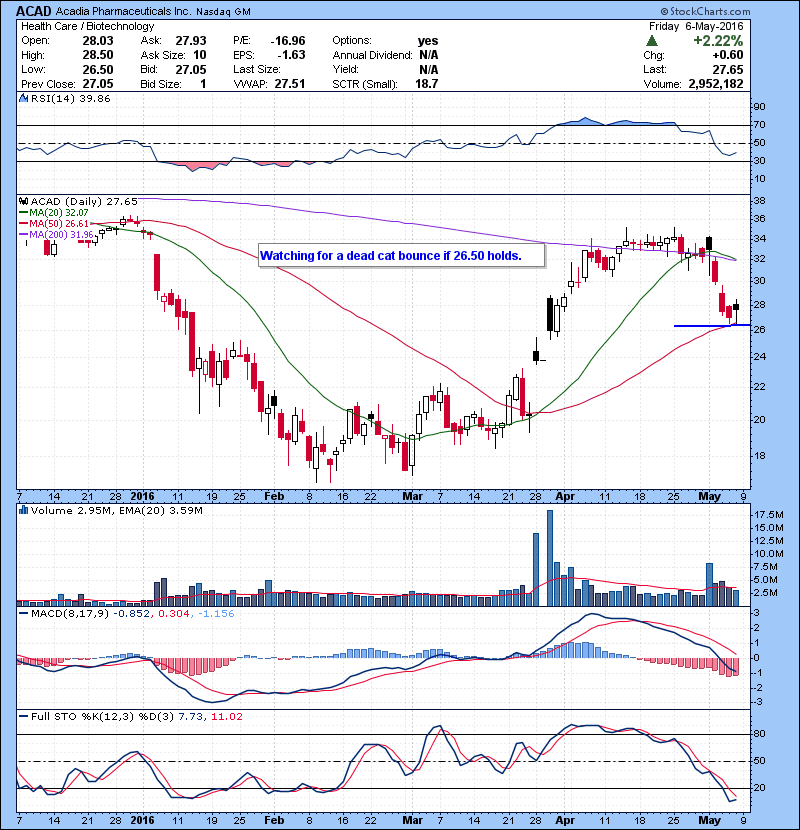Click the 2016 label on price chart axis
This screenshot has width=800, height=830.
(142, 496)
